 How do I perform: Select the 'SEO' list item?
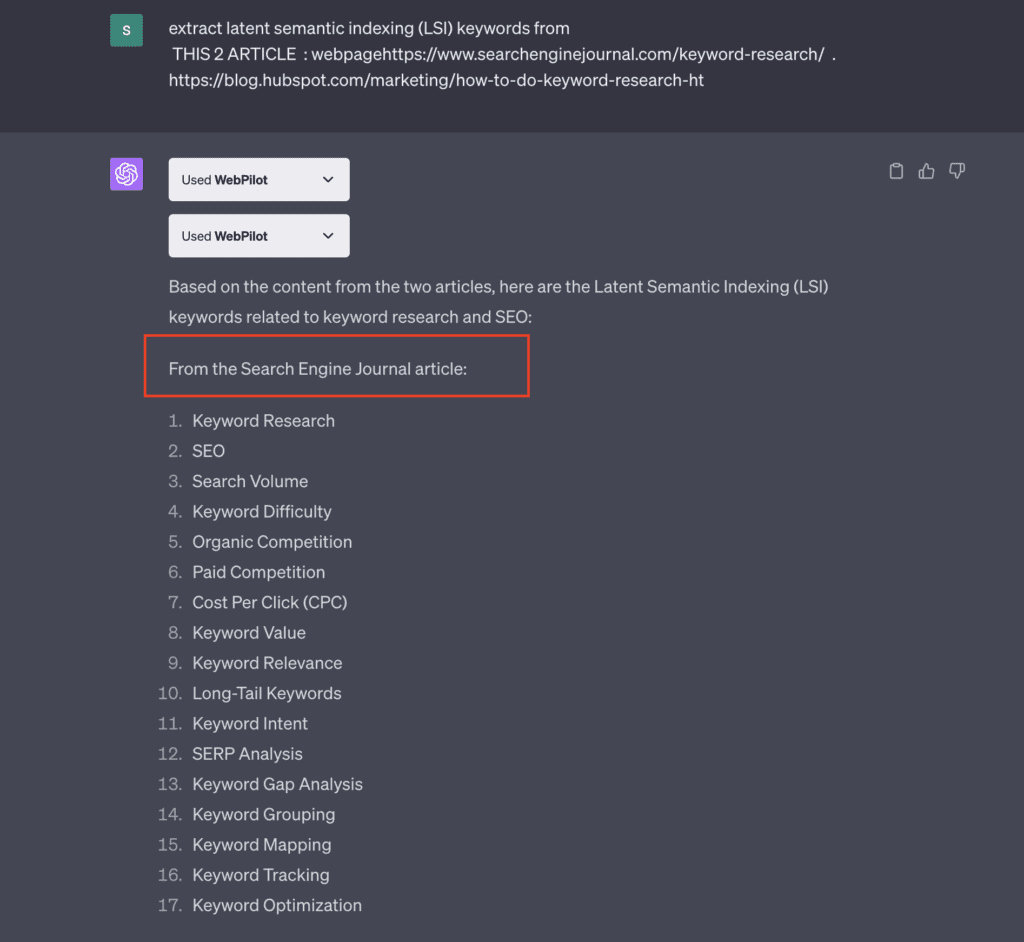[x=208, y=451]
